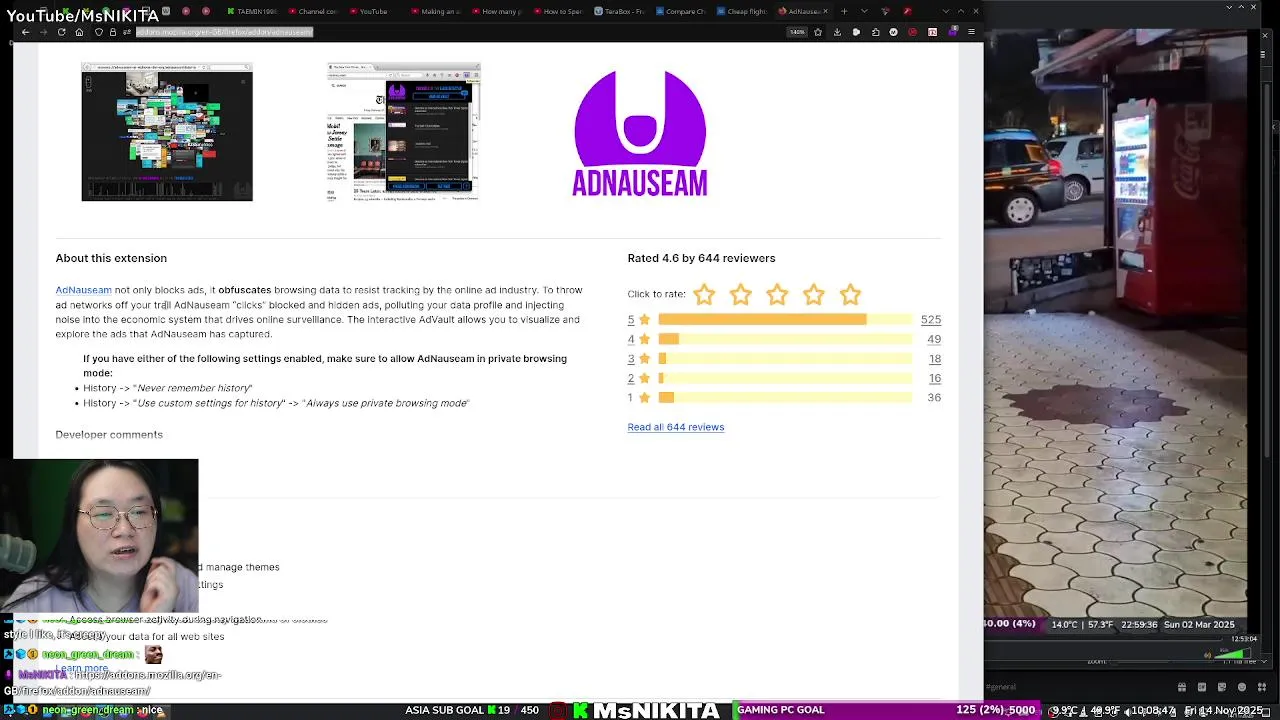The image size is (1280, 720).
Task: Open the 16 two-star reviews count
Action: click(x=935, y=378)
